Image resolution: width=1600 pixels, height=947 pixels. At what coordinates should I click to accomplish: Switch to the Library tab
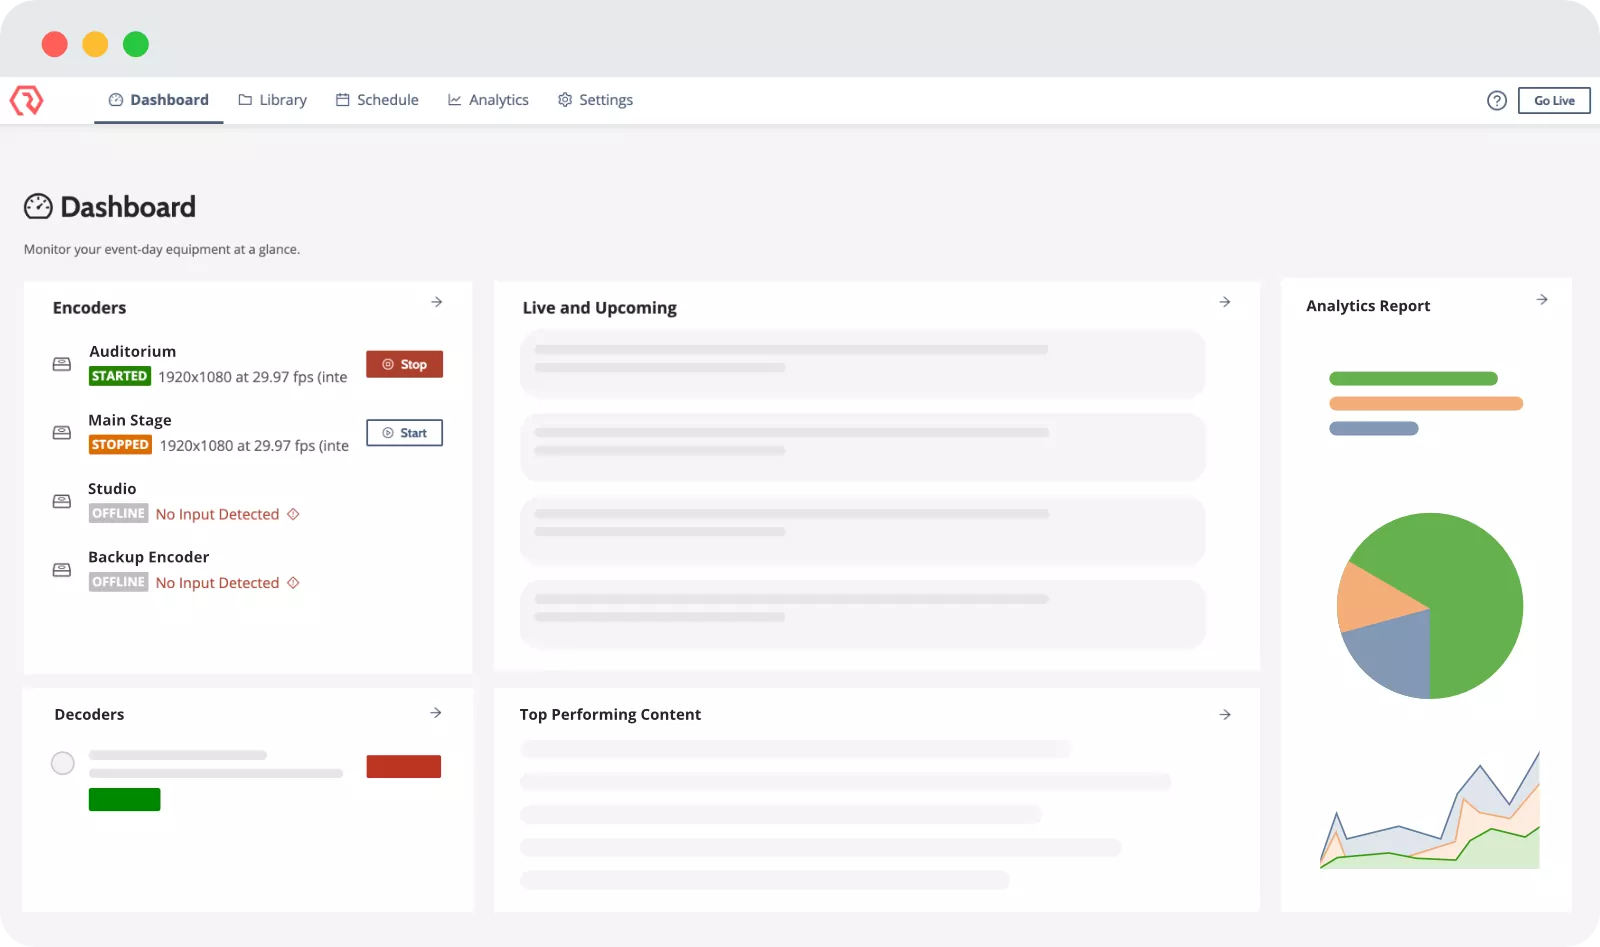tap(272, 100)
